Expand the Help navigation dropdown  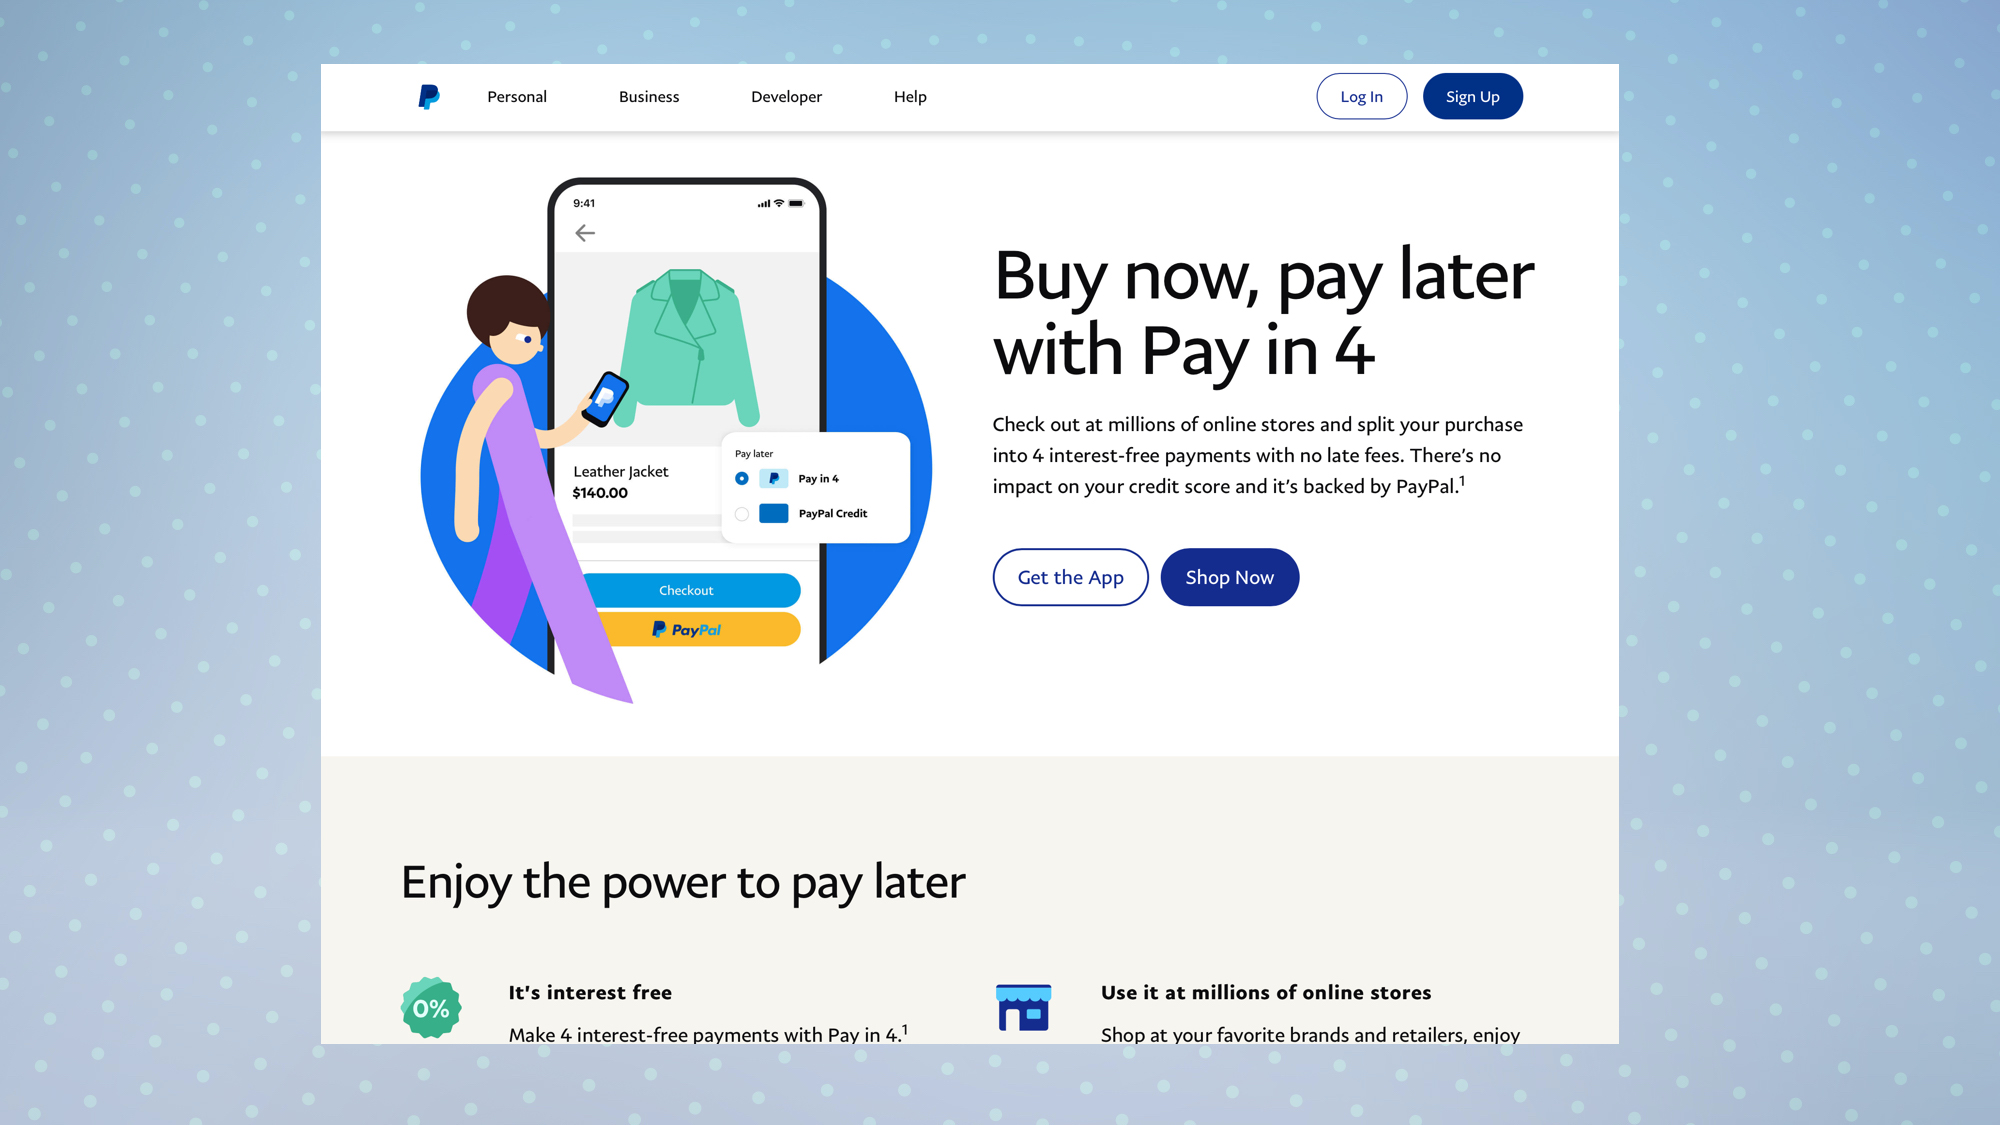909,96
